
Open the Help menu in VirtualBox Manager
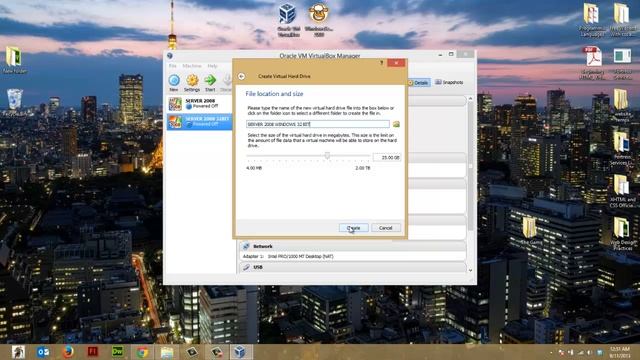coord(212,66)
